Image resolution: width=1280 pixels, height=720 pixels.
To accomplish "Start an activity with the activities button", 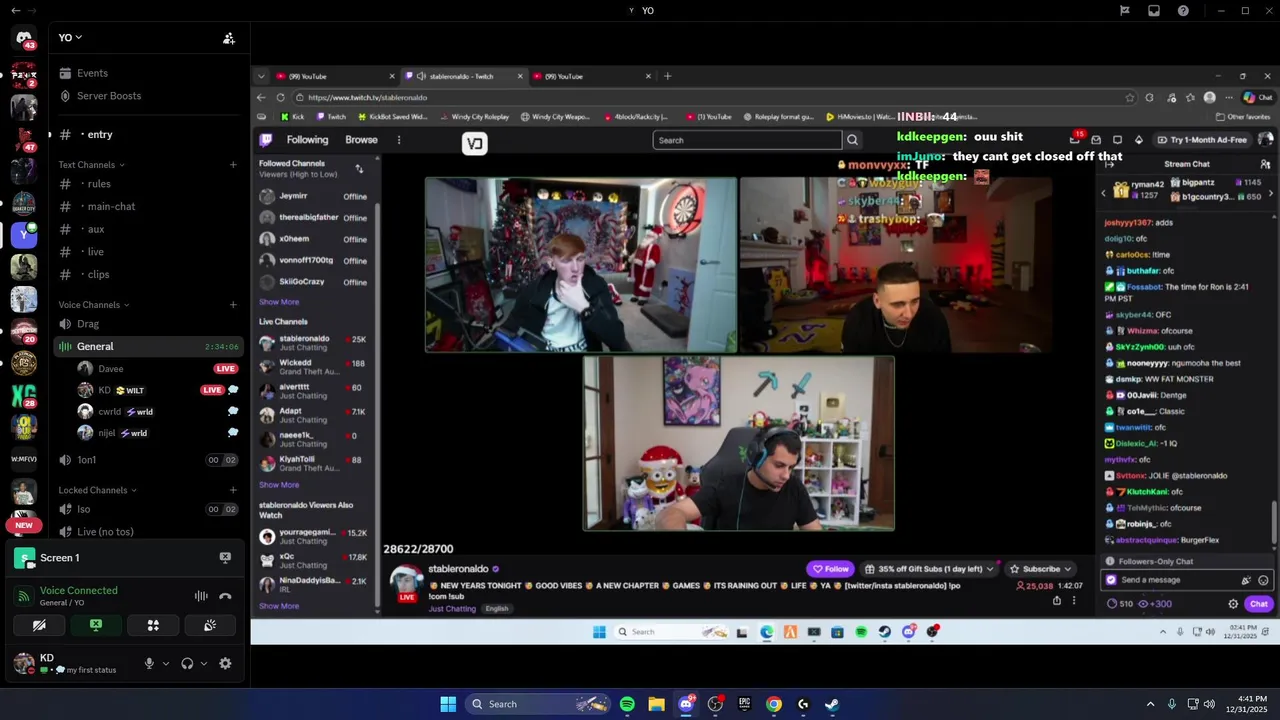I will click(x=153, y=625).
